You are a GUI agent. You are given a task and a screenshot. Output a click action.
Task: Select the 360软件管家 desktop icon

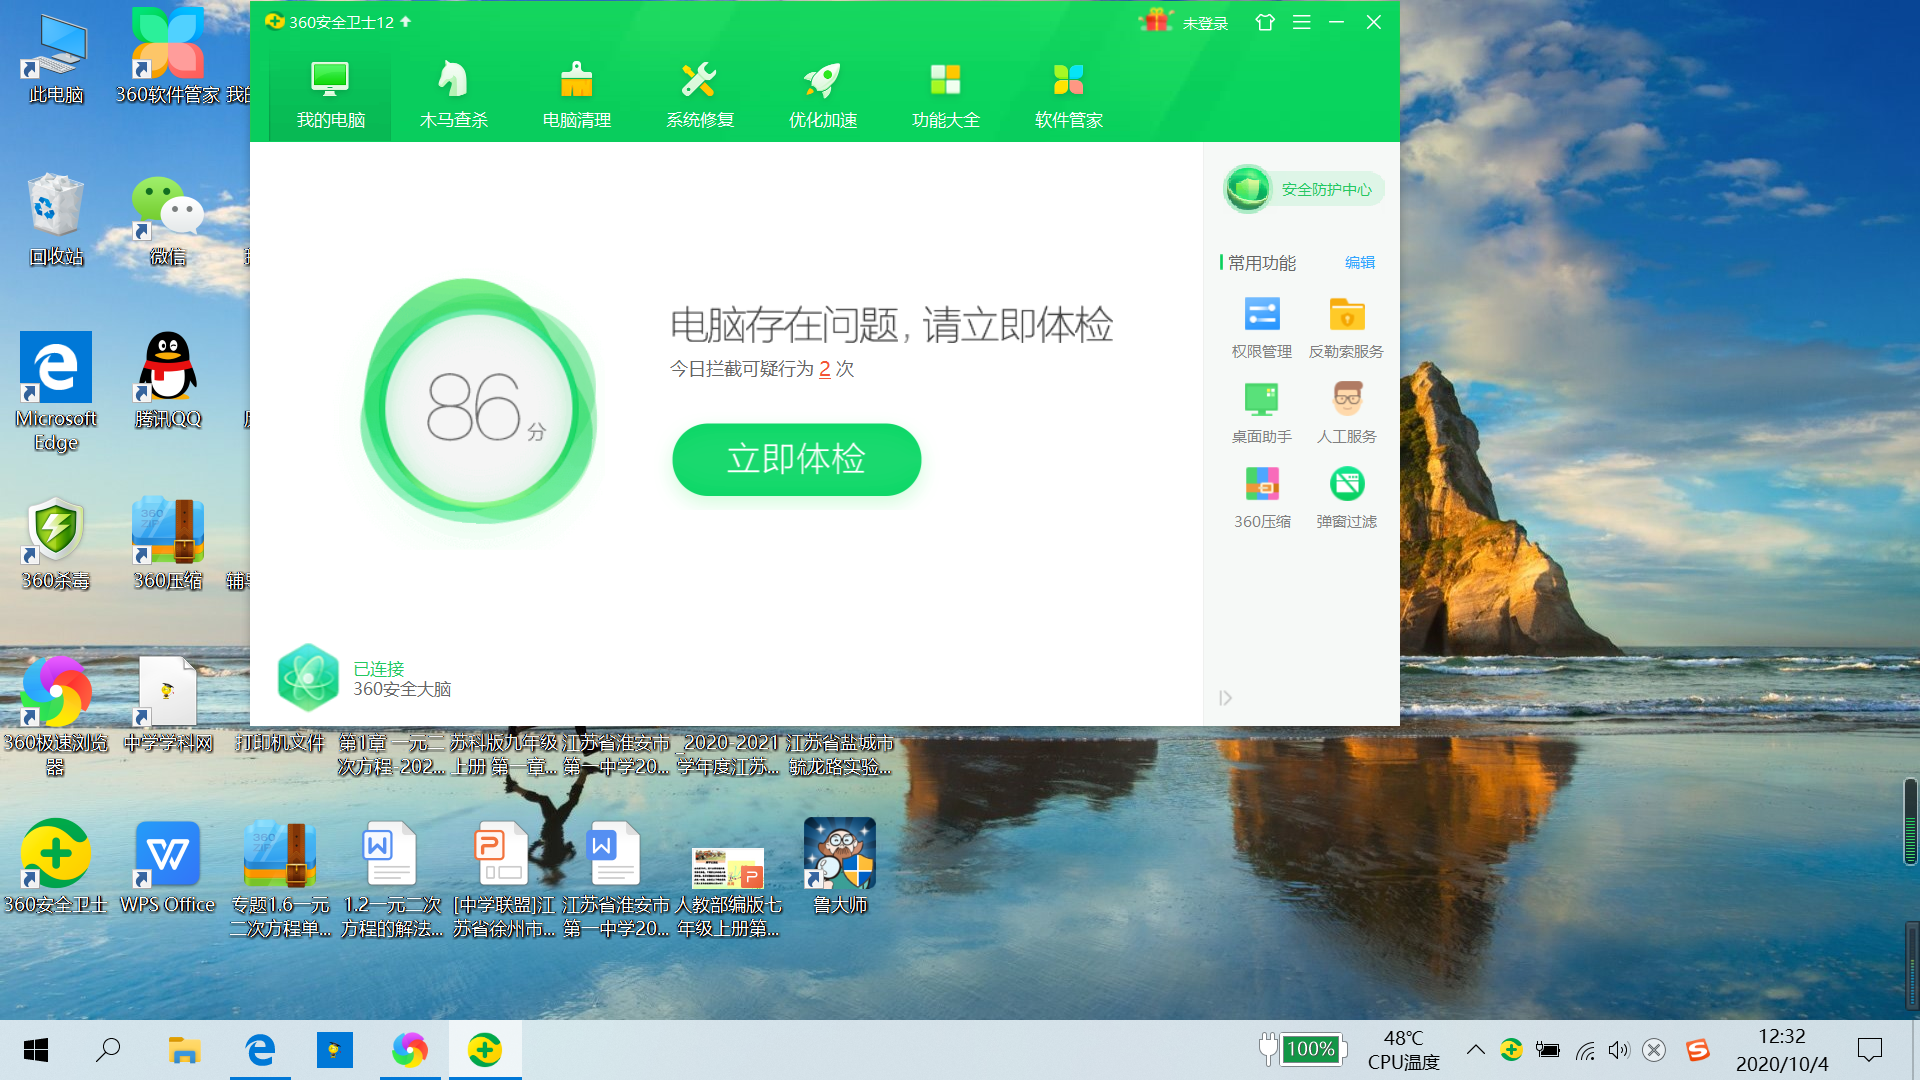coord(168,58)
